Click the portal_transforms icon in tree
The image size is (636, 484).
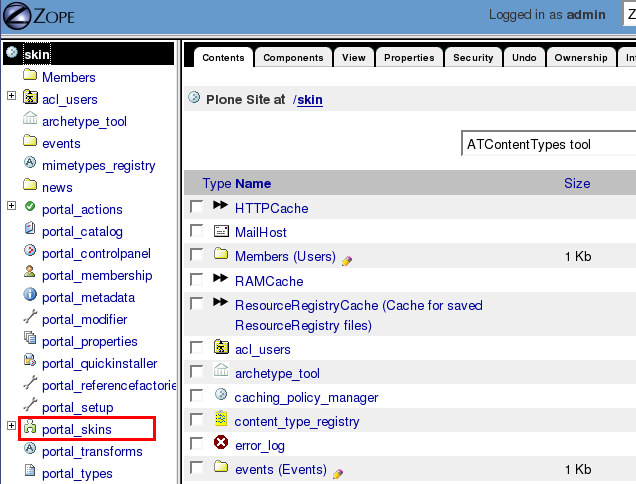30,449
